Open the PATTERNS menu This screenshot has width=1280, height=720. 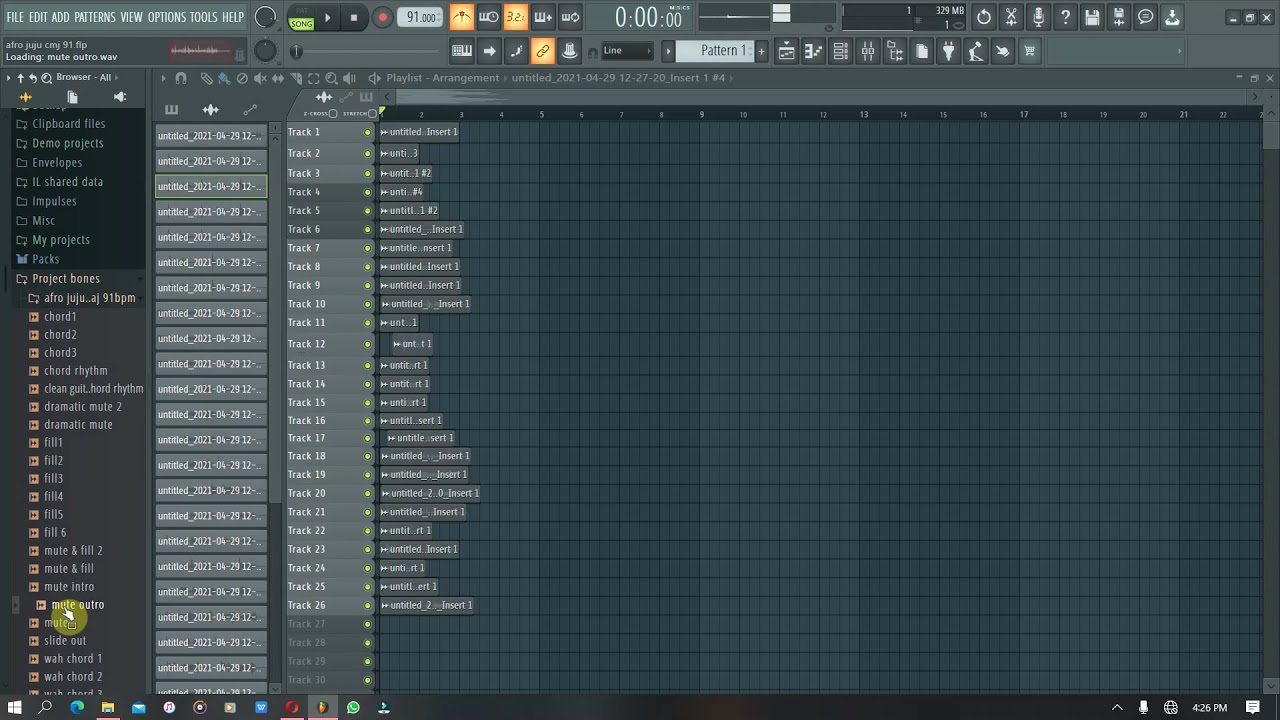click(95, 17)
